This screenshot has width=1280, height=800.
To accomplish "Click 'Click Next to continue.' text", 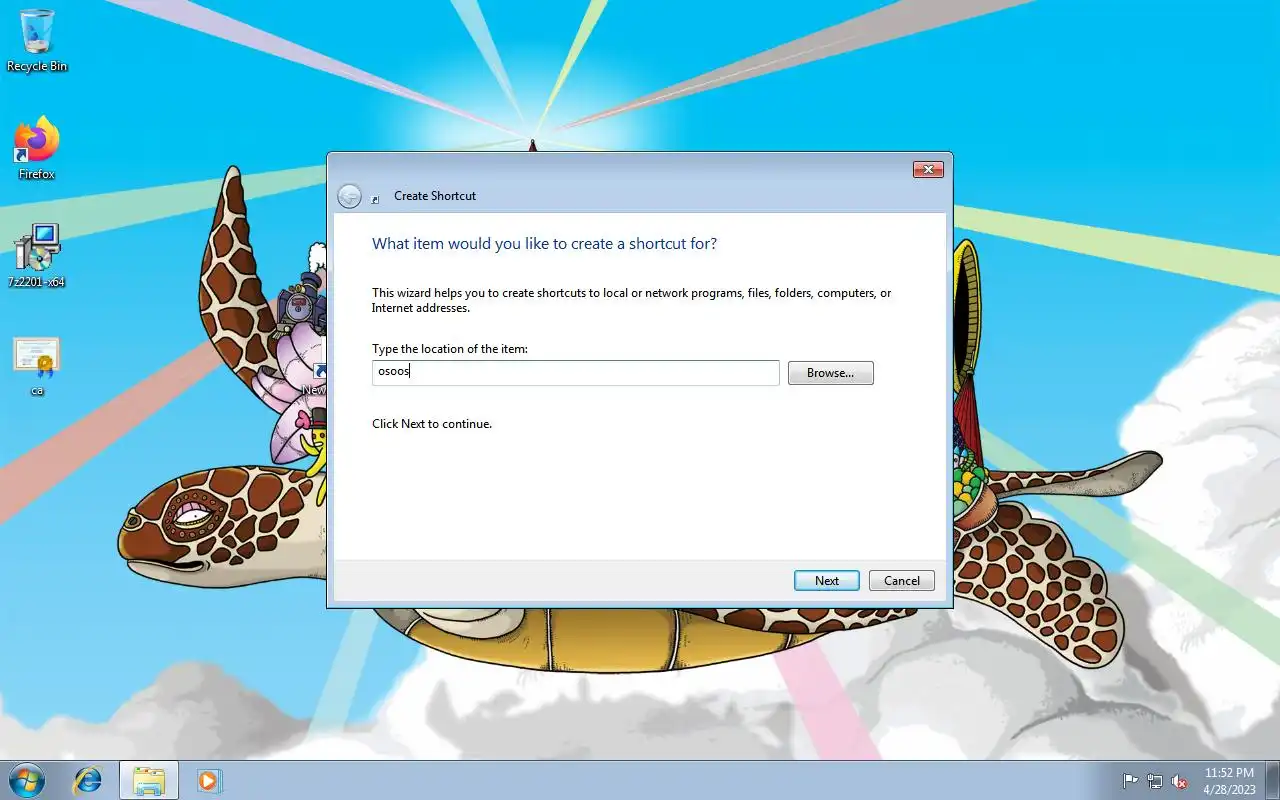I will tap(432, 424).
